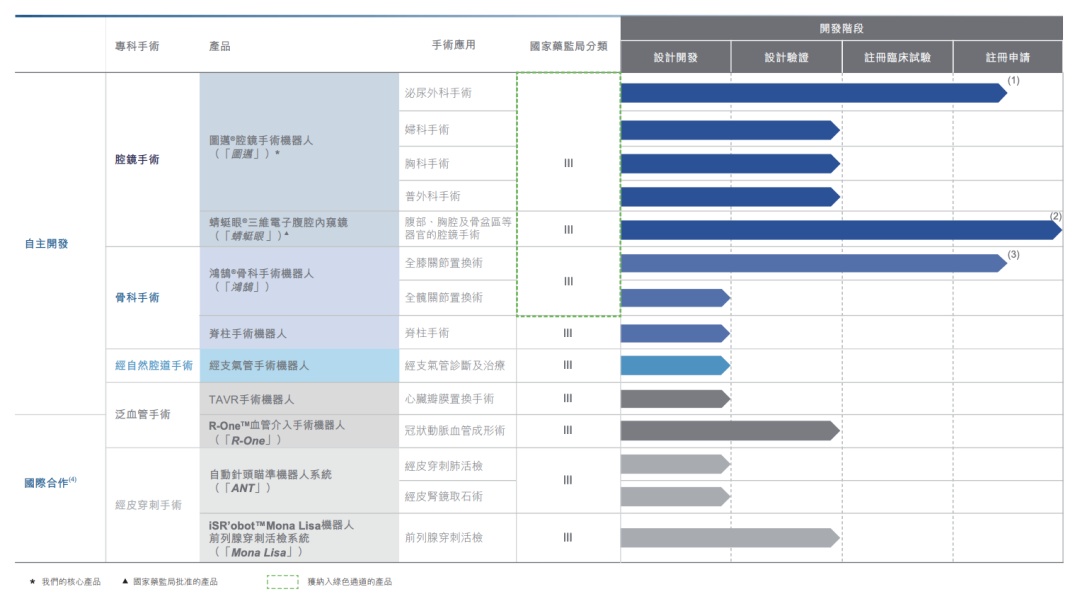
Task: Select the 自主開發 category label
Action: tap(46, 243)
